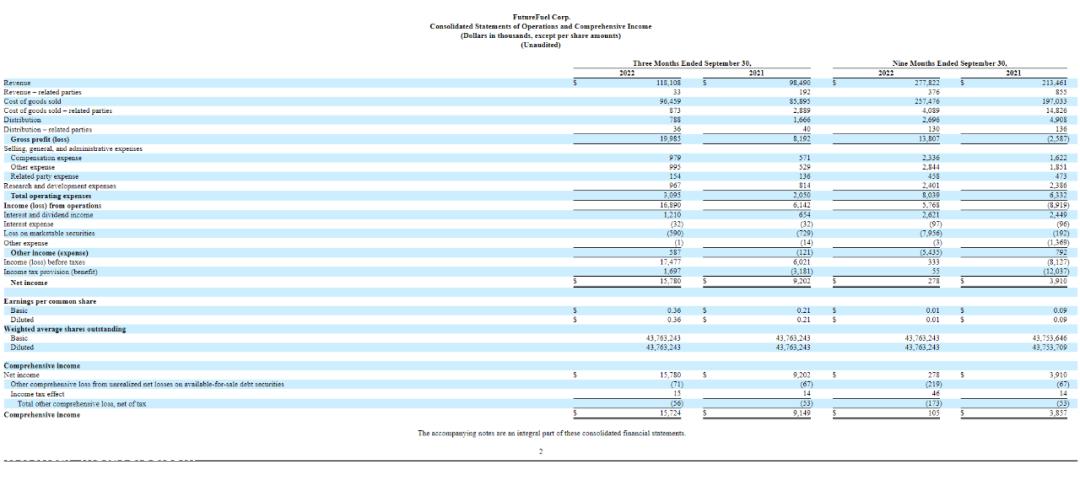Image resolution: width=1080 pixels, height=485 pixels.
Task: Click the 'Compensation expense' row label
Action: click(45, 157)
